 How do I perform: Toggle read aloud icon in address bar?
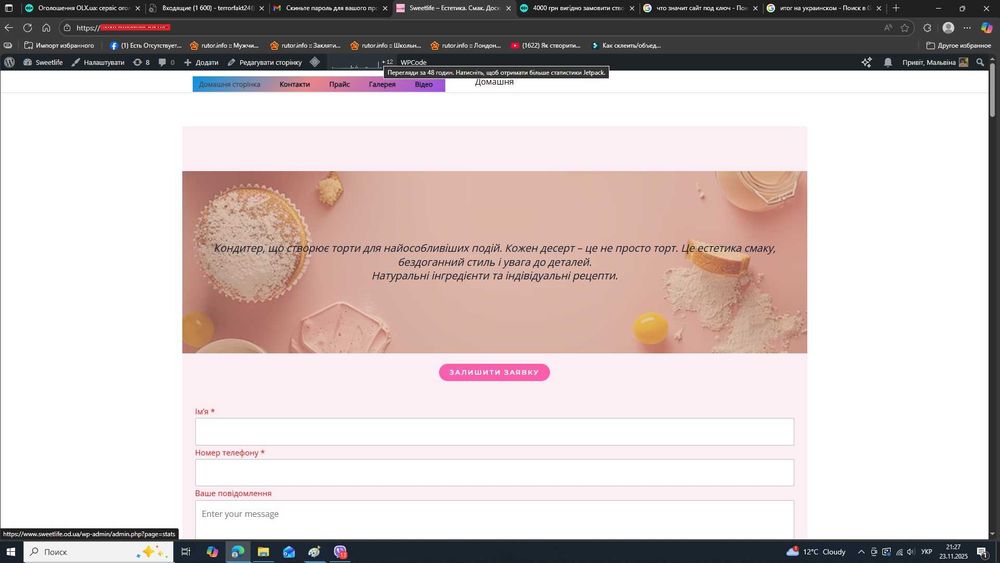pyautogui.click(x=888, y=27)
